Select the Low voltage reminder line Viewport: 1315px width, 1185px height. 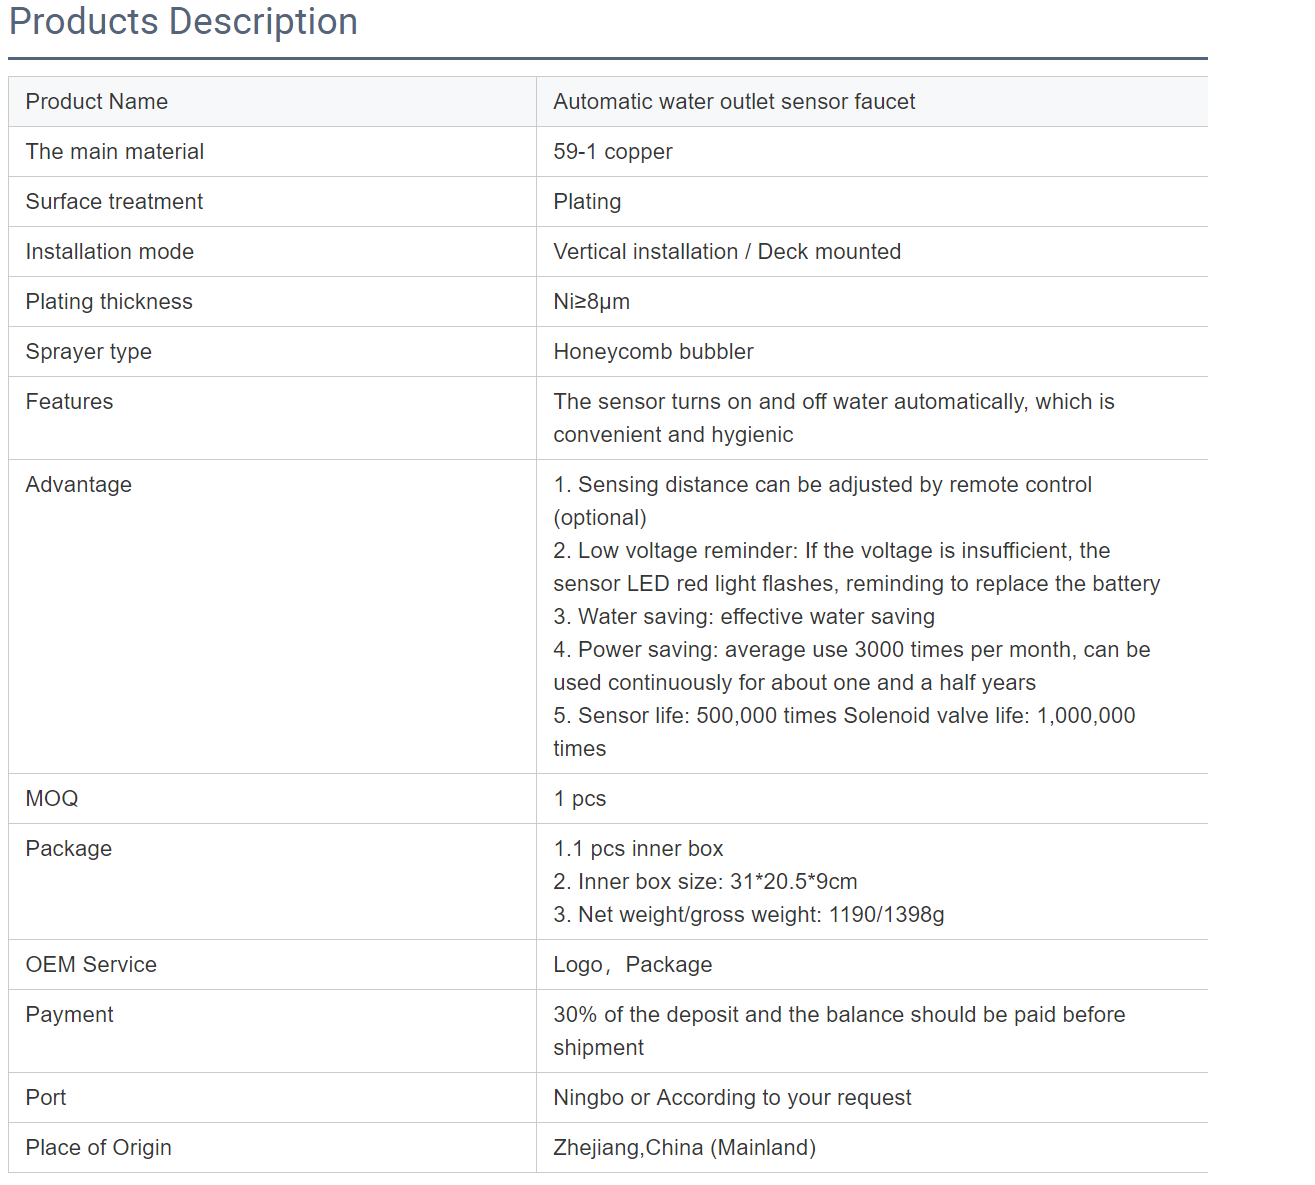pyautogui.click(x=857, y=567)
